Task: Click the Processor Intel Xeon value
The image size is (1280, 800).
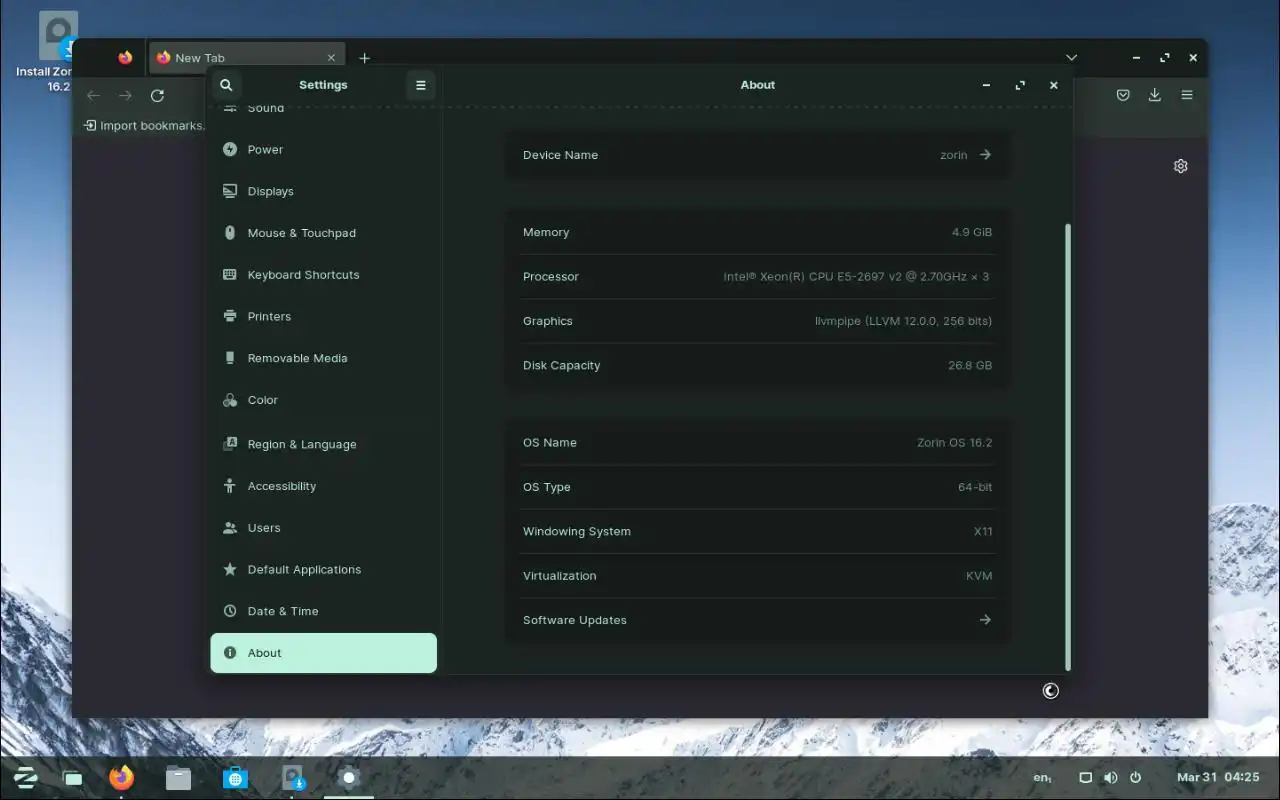Action: click(857, 277)
